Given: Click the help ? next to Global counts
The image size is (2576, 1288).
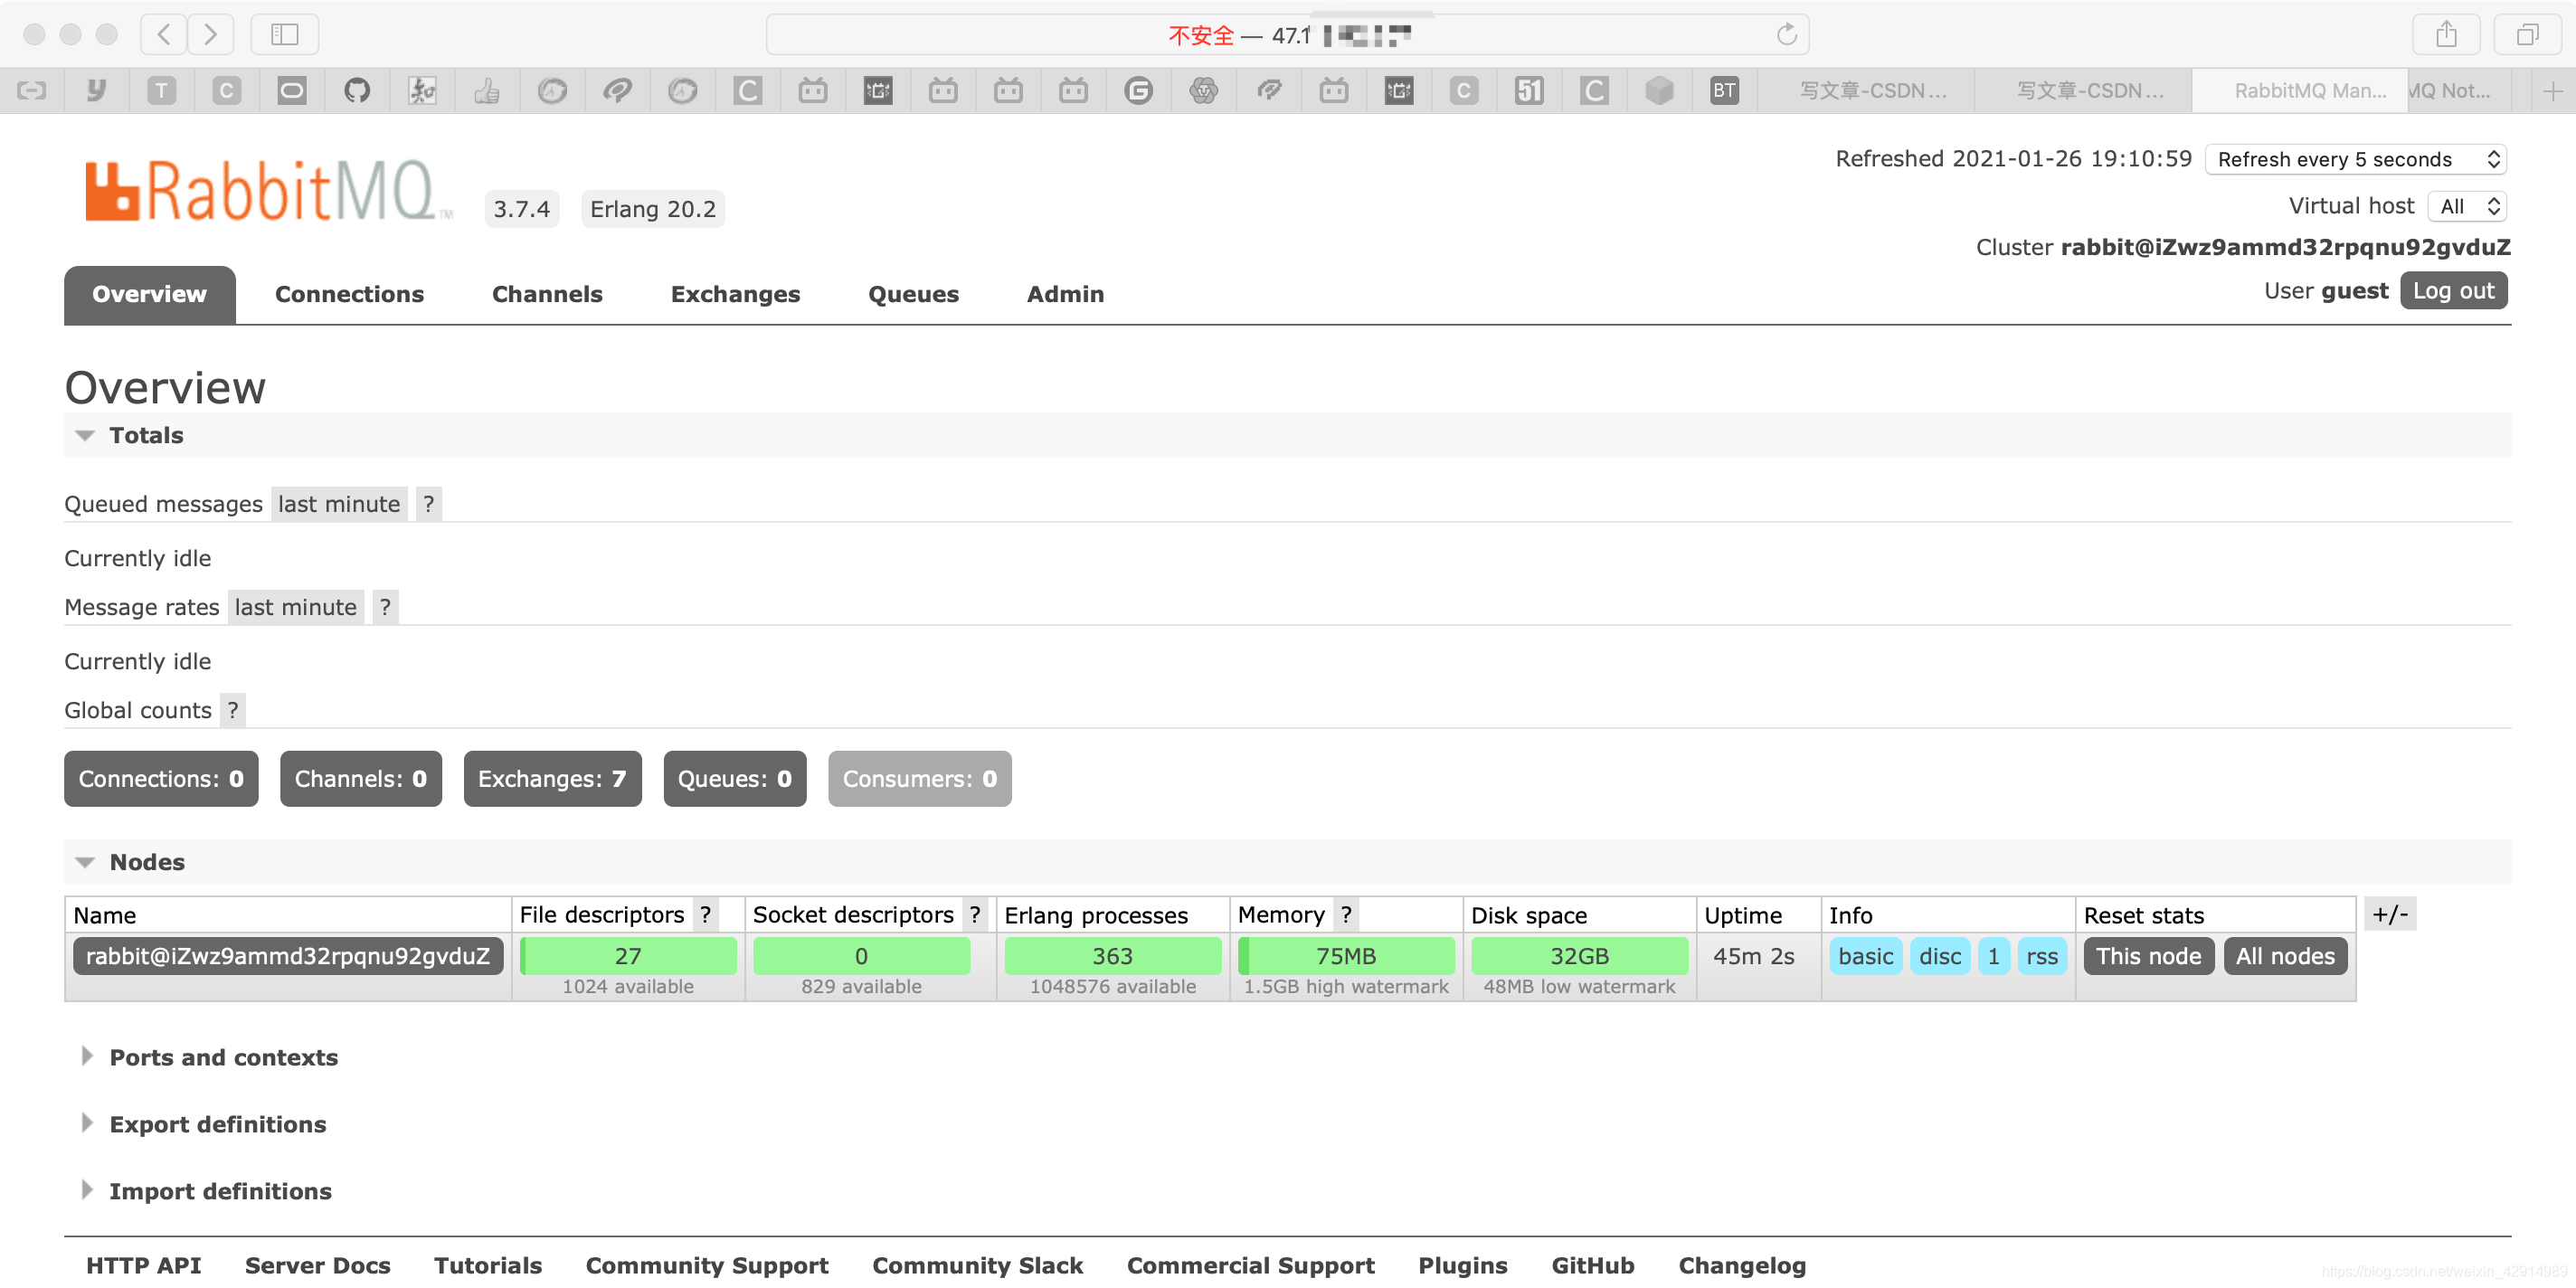Looking at the screenshot, I should (233, 710).
